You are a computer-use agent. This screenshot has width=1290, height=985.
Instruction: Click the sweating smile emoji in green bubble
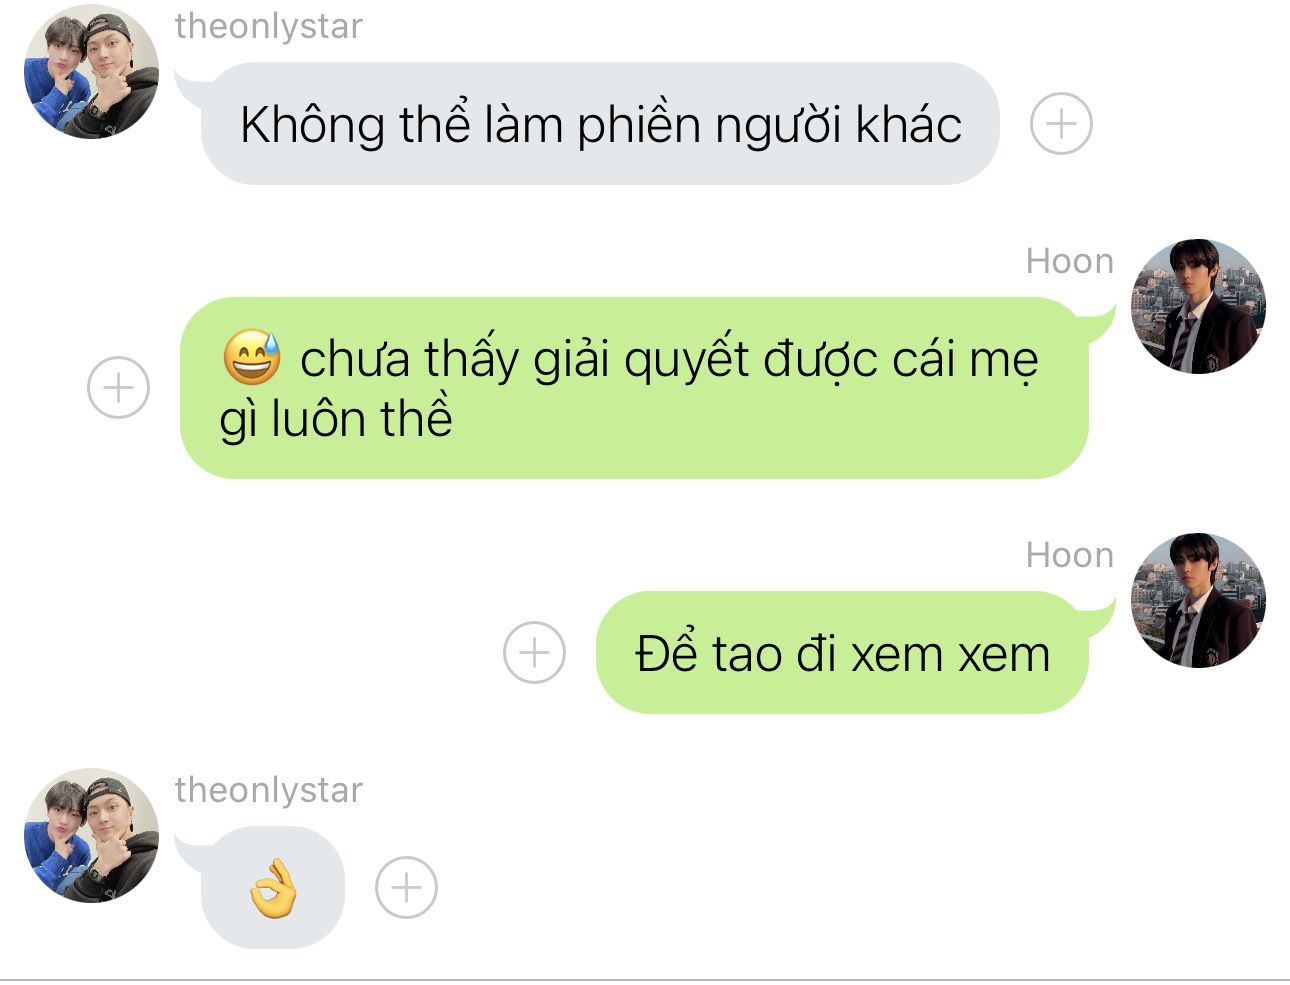[252, 357]
